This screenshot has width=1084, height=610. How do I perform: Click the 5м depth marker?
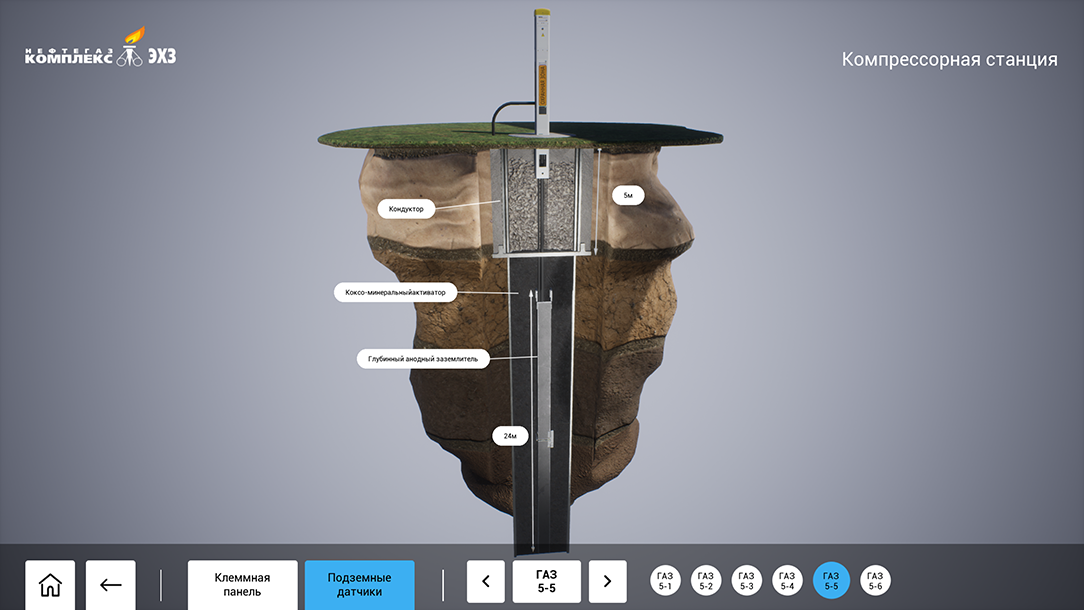pos(628,196)
